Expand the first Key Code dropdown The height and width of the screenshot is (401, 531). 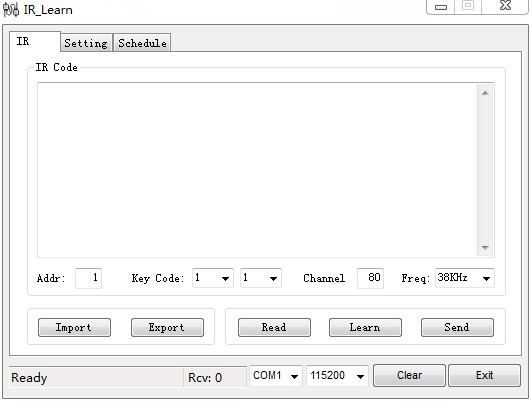(213, 278)
